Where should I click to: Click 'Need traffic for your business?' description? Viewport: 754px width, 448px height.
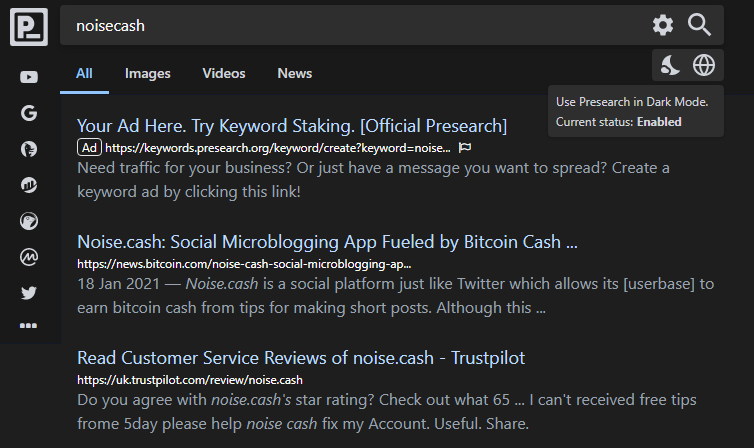(373, 180)
